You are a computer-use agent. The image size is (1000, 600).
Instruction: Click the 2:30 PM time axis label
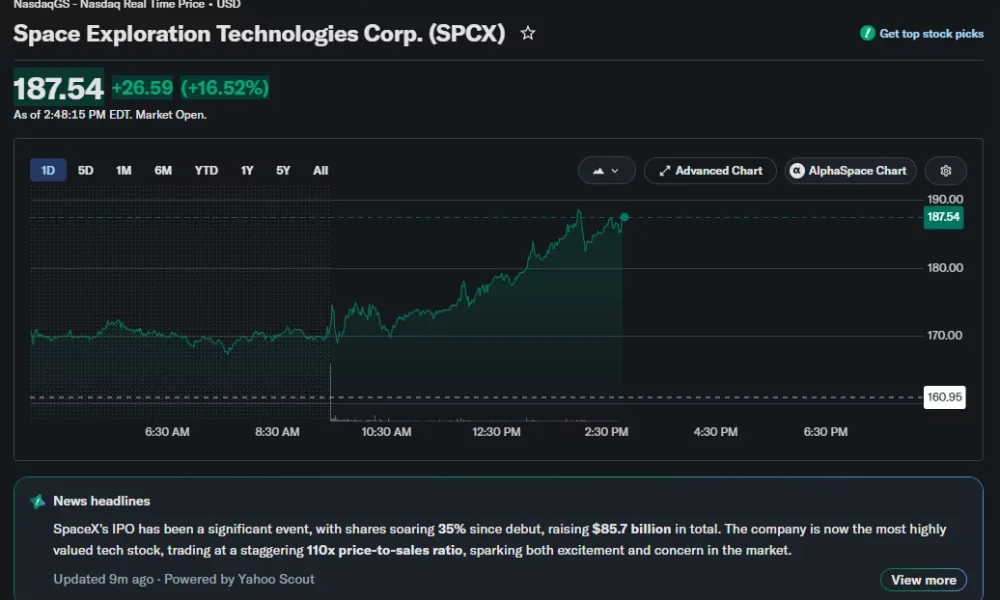click(x=606, y=432)
